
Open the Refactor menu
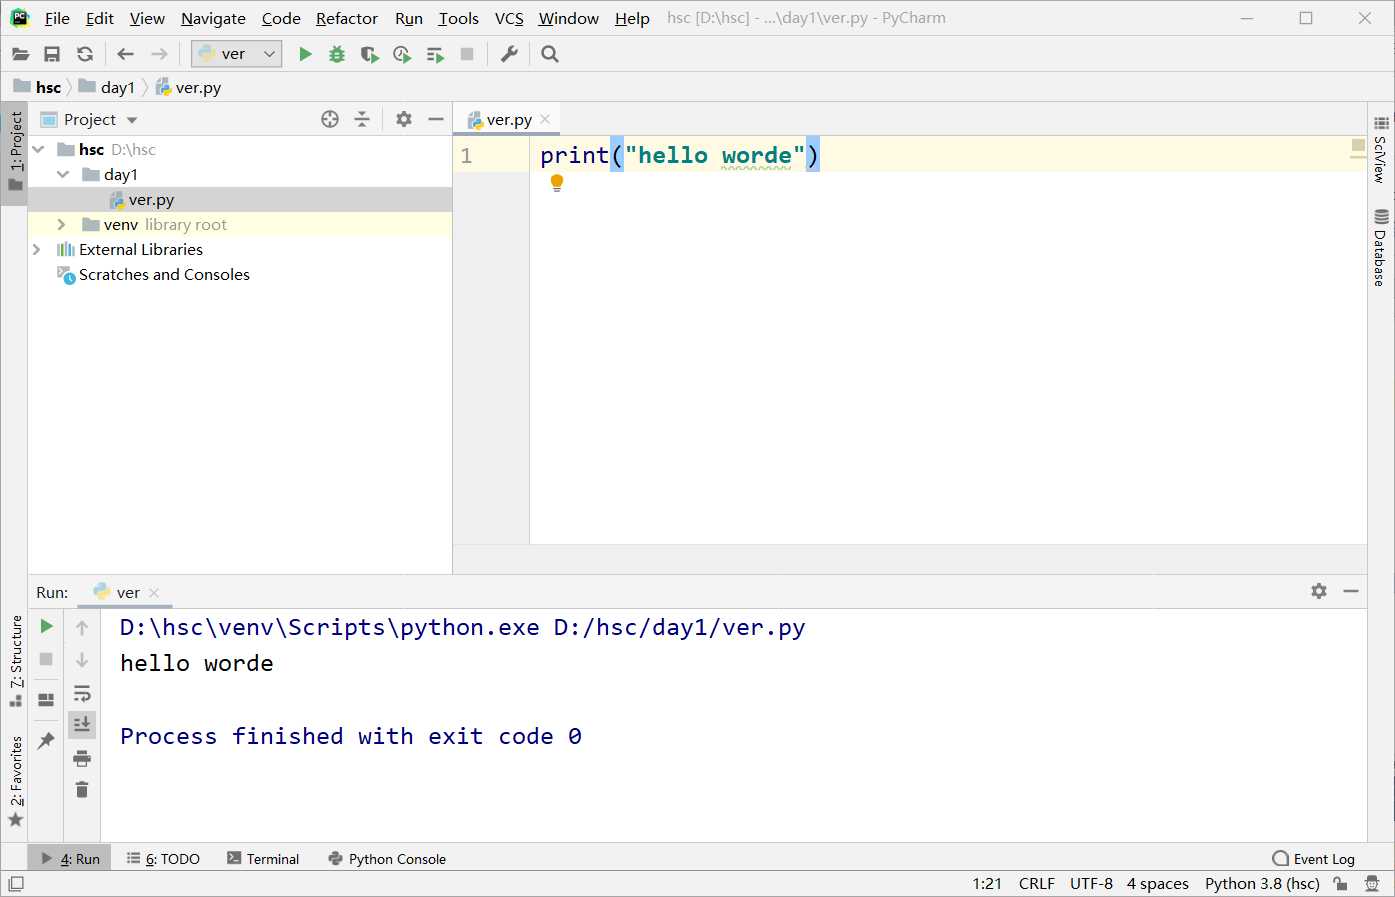346,18
